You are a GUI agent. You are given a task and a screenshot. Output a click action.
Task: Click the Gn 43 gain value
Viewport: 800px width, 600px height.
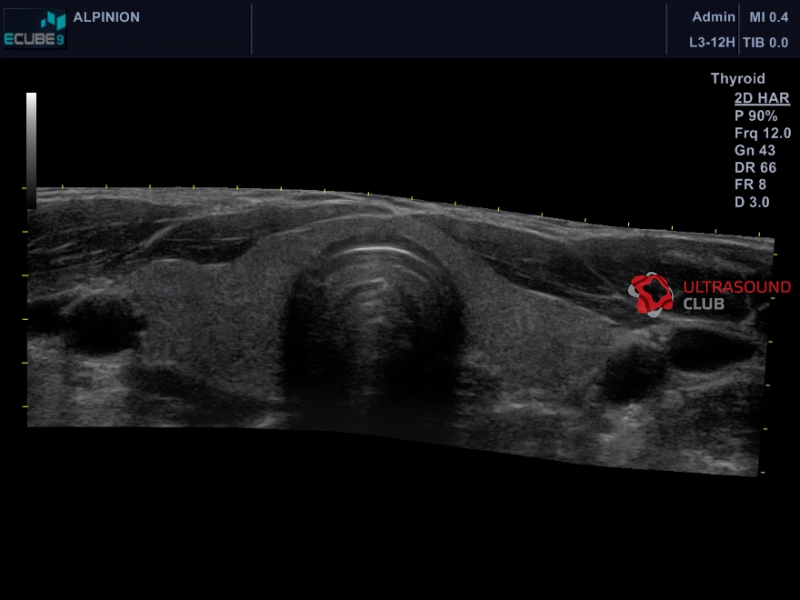pyautogui.click(x=755, y=151)
